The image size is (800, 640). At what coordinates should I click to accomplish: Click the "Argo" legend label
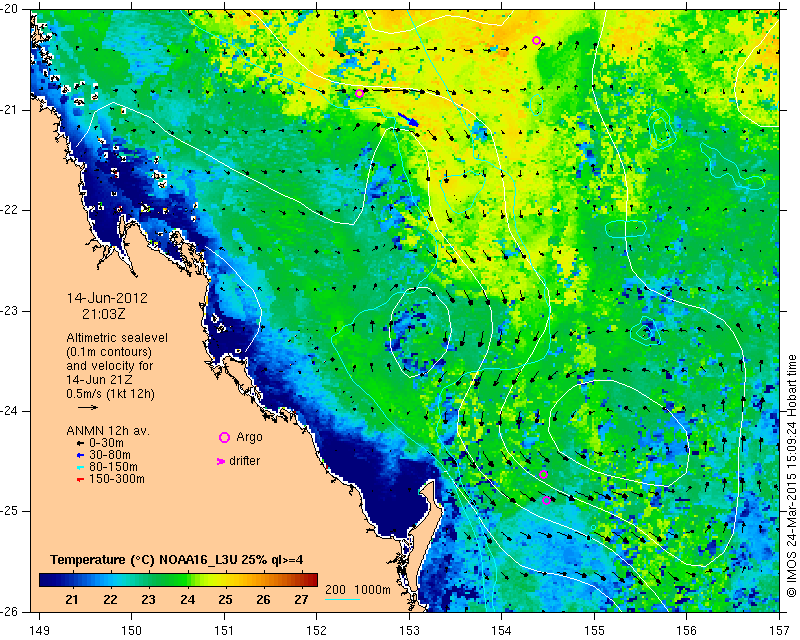(x=249, y=437)
